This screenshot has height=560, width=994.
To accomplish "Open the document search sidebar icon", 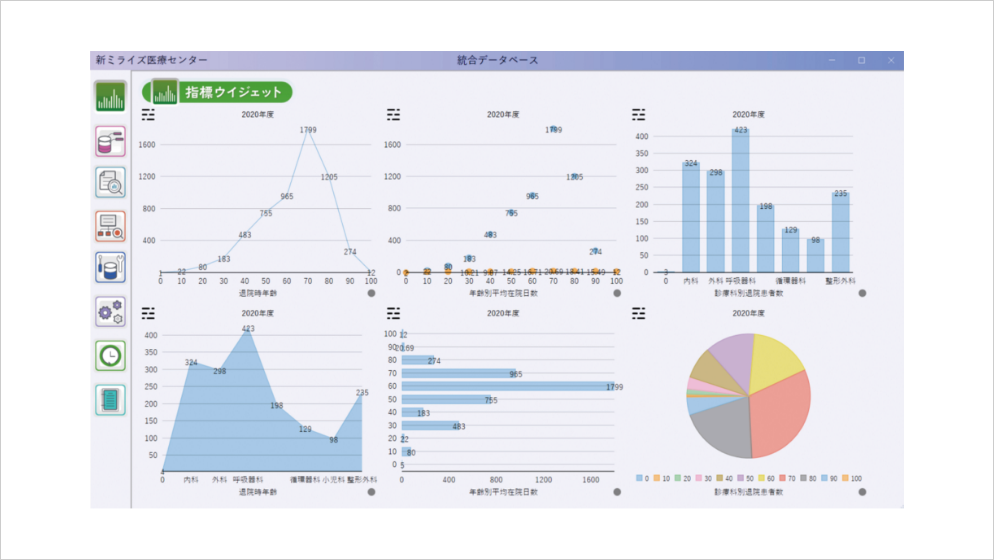I will (110, 183).
